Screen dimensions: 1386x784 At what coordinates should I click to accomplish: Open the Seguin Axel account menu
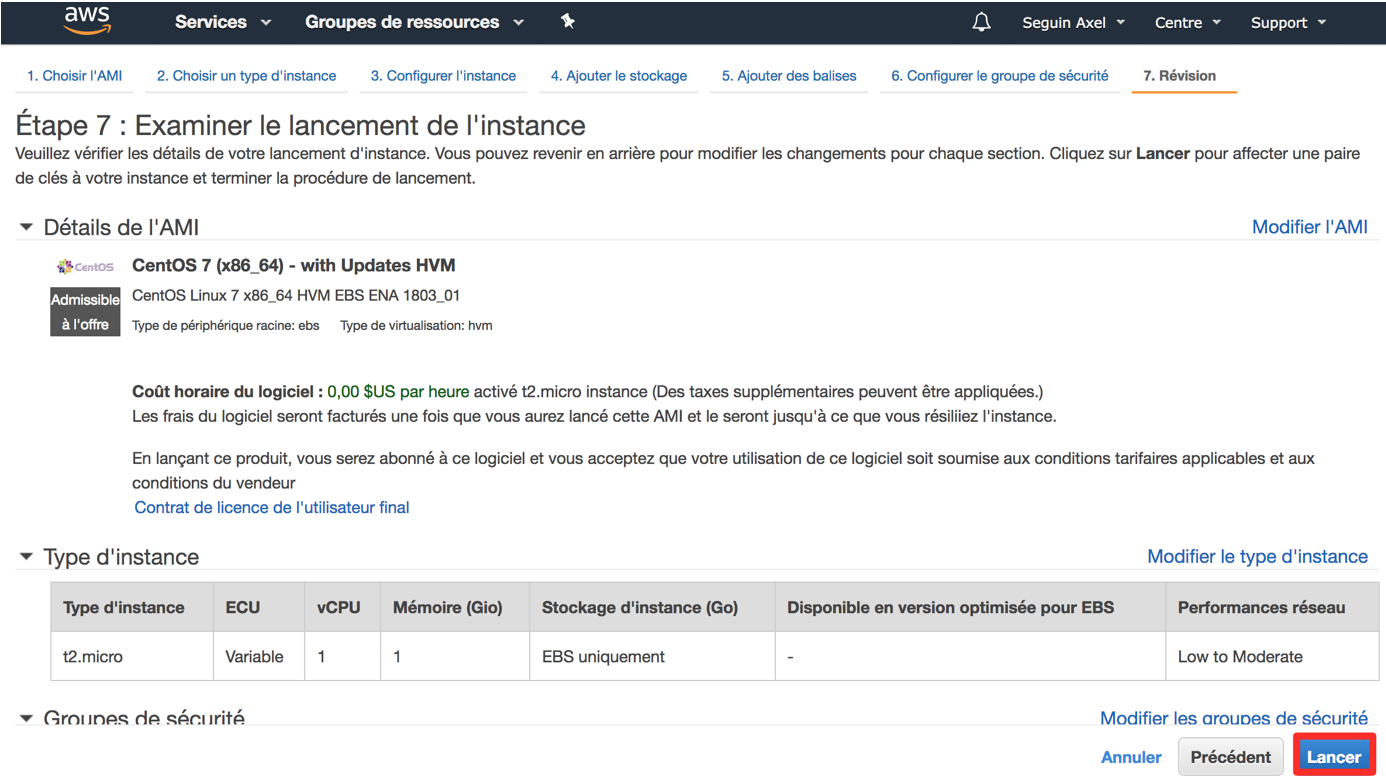(1073, 22)
